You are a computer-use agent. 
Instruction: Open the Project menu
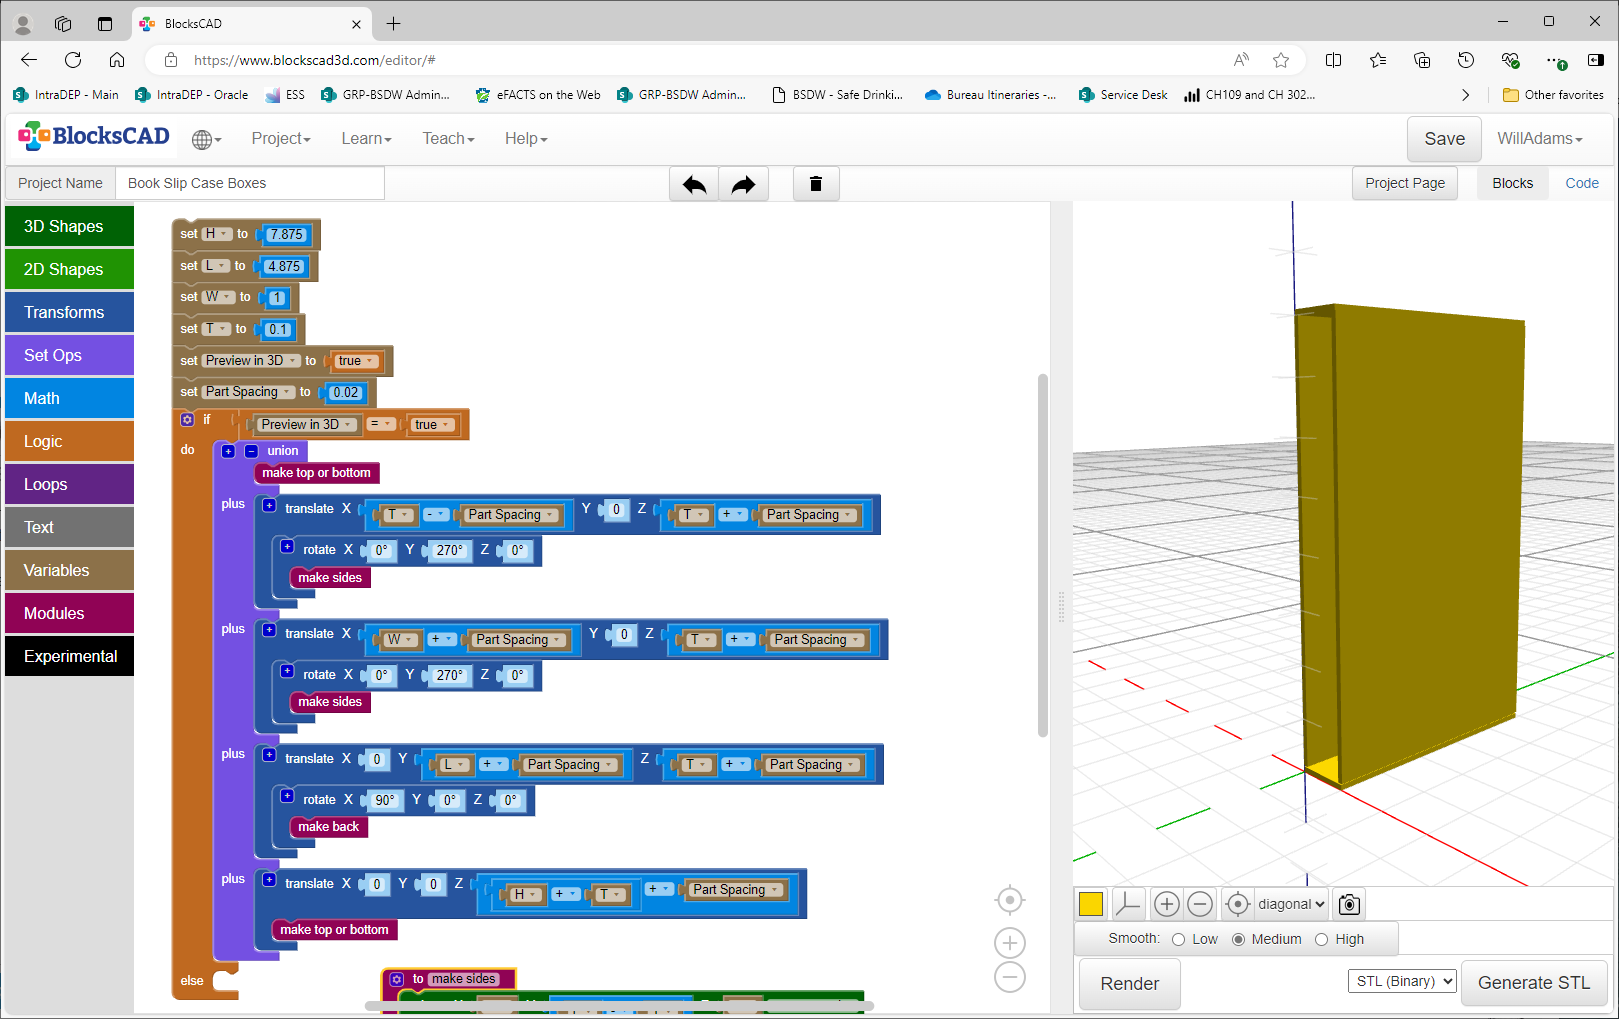point(281,139)
